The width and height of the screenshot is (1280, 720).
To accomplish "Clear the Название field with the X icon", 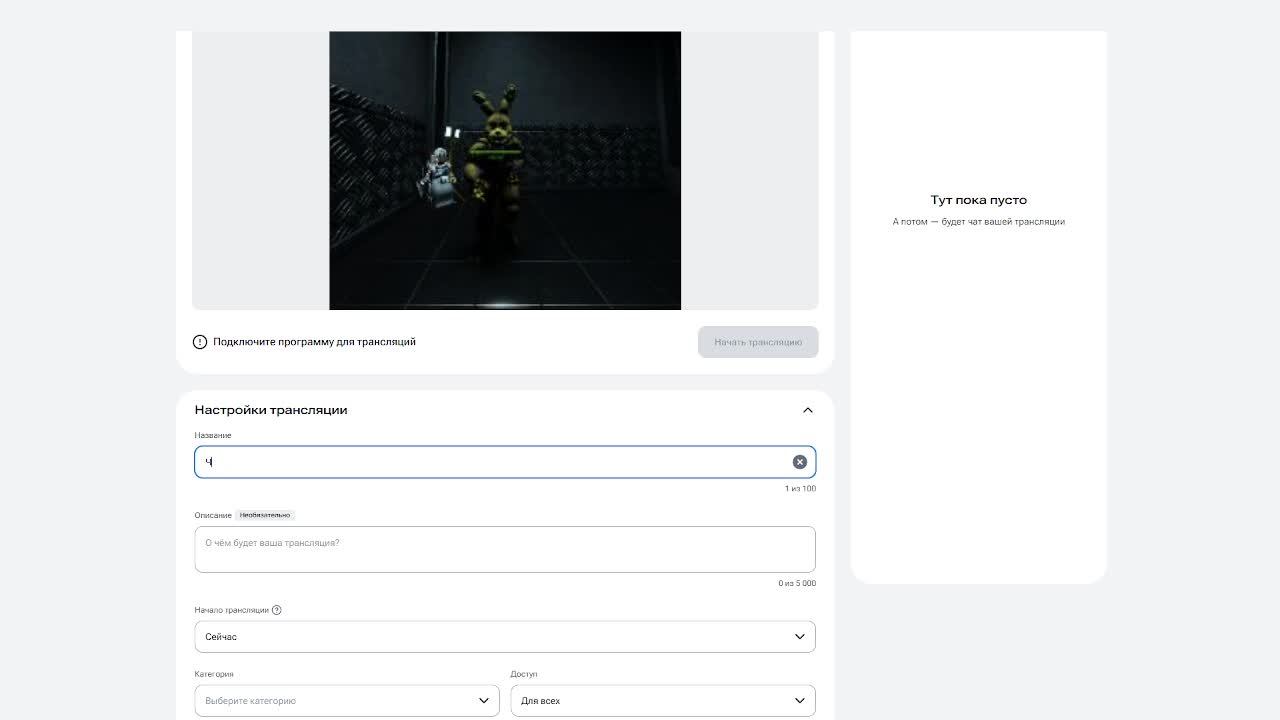I will click(x=800, y=462).
